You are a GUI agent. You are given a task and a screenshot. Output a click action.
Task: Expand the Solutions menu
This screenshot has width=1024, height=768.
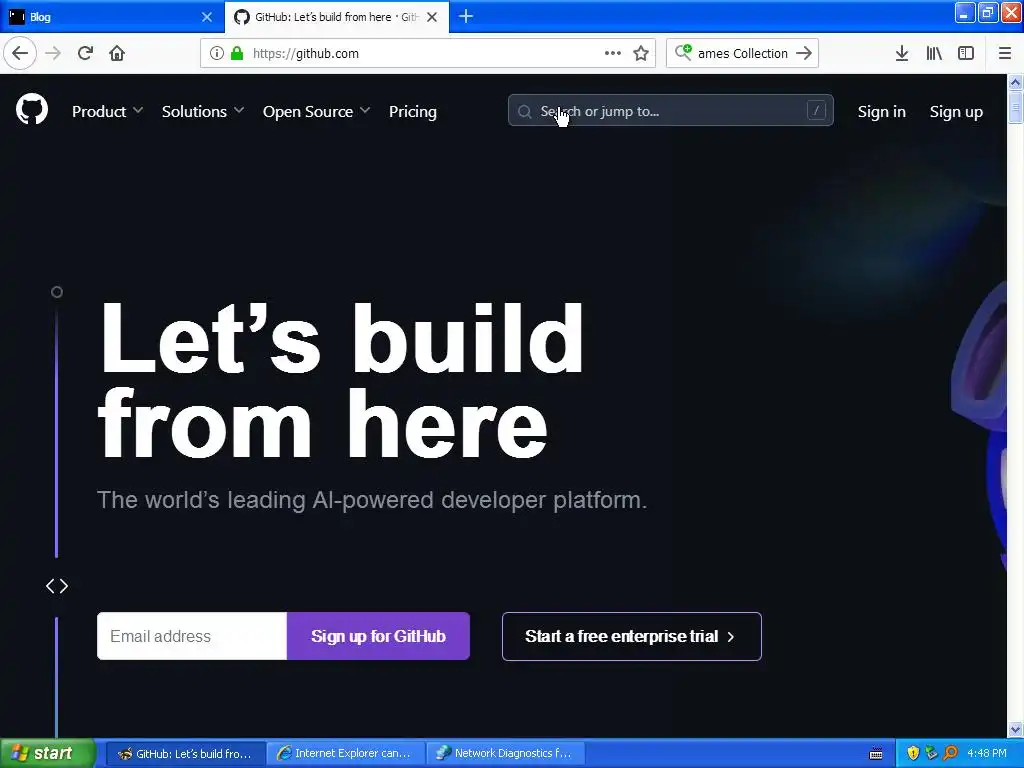pyautogui.click(x=203, y=112)
